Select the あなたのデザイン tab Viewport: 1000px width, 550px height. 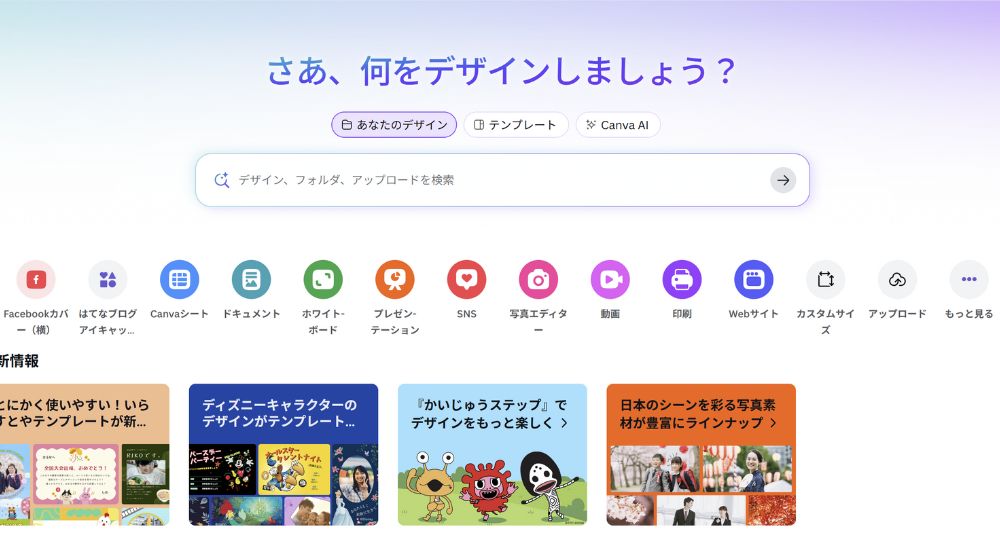point(394,125)
